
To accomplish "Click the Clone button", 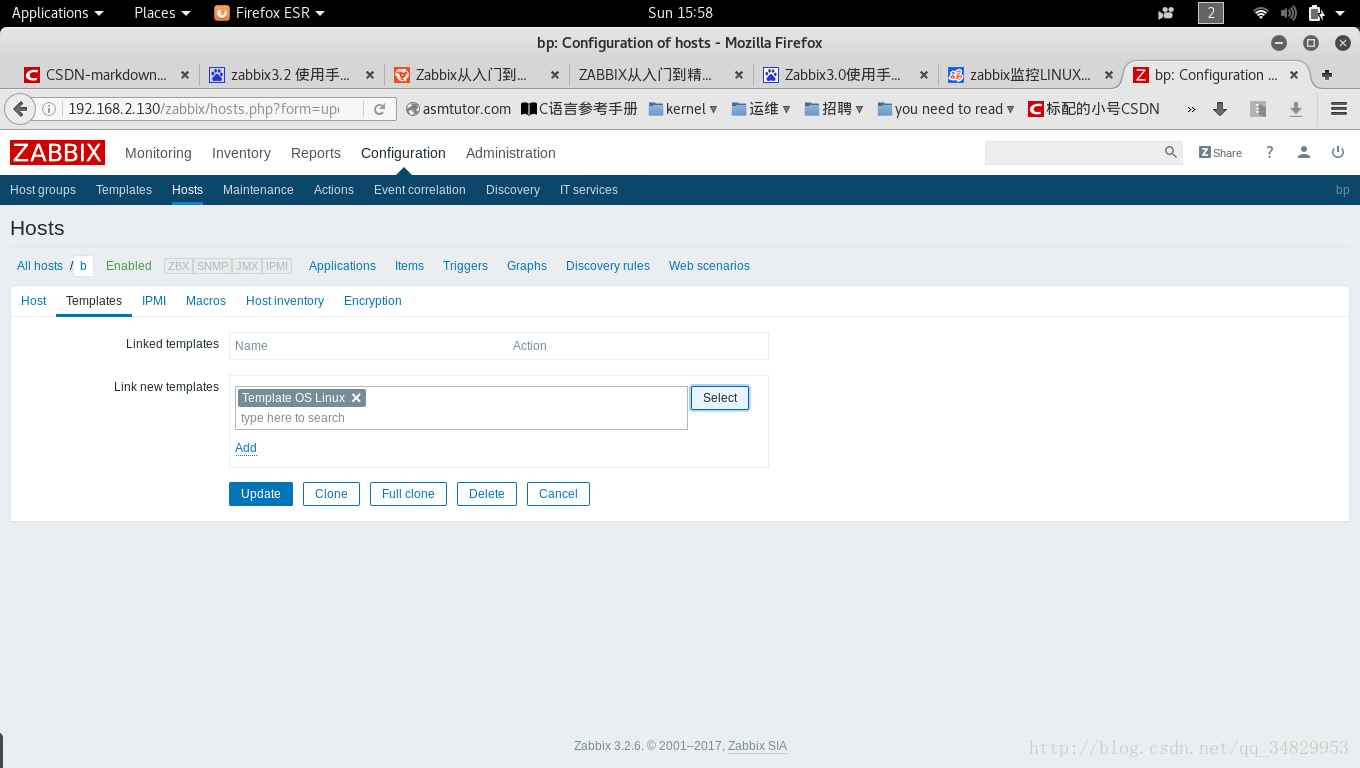I will [x=331, y=494].
